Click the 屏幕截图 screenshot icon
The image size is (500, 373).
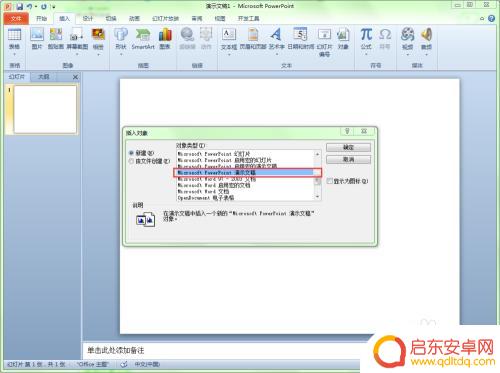point(77,35)
